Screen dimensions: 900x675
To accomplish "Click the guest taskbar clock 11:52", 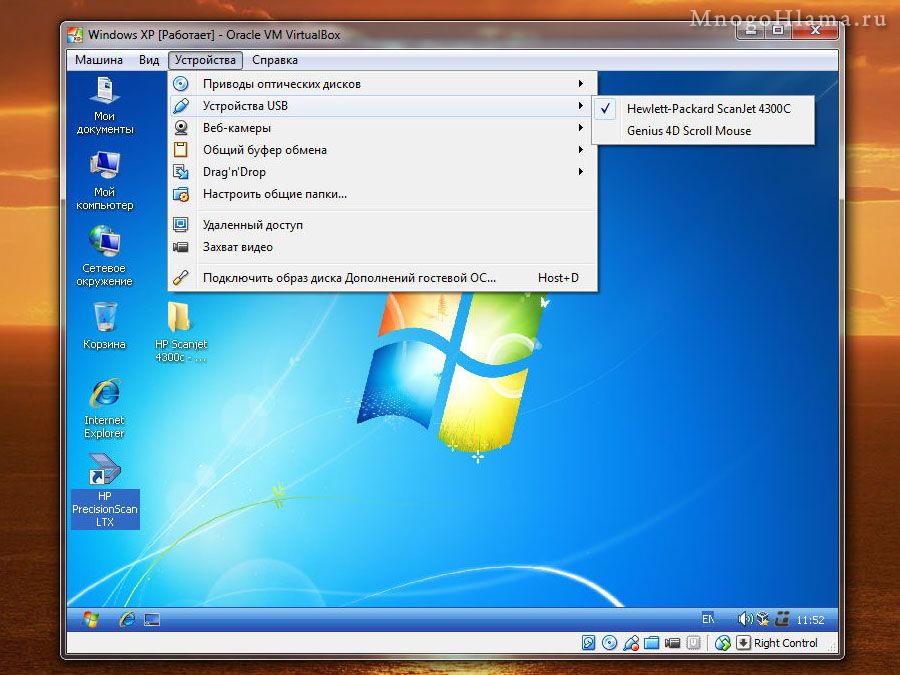I will pyautogui.click(x=810, y=620).
